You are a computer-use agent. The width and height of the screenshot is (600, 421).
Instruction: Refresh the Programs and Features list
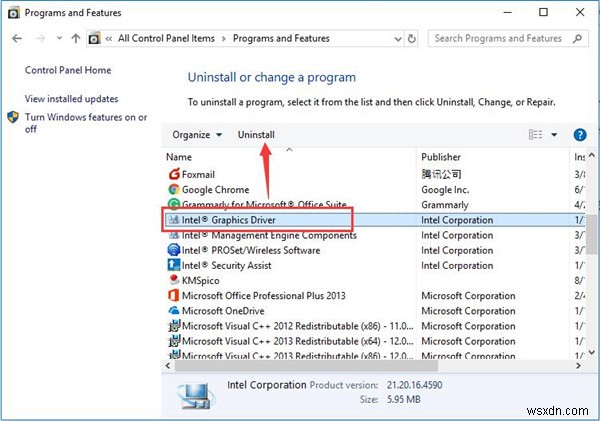tap(411, 38)
